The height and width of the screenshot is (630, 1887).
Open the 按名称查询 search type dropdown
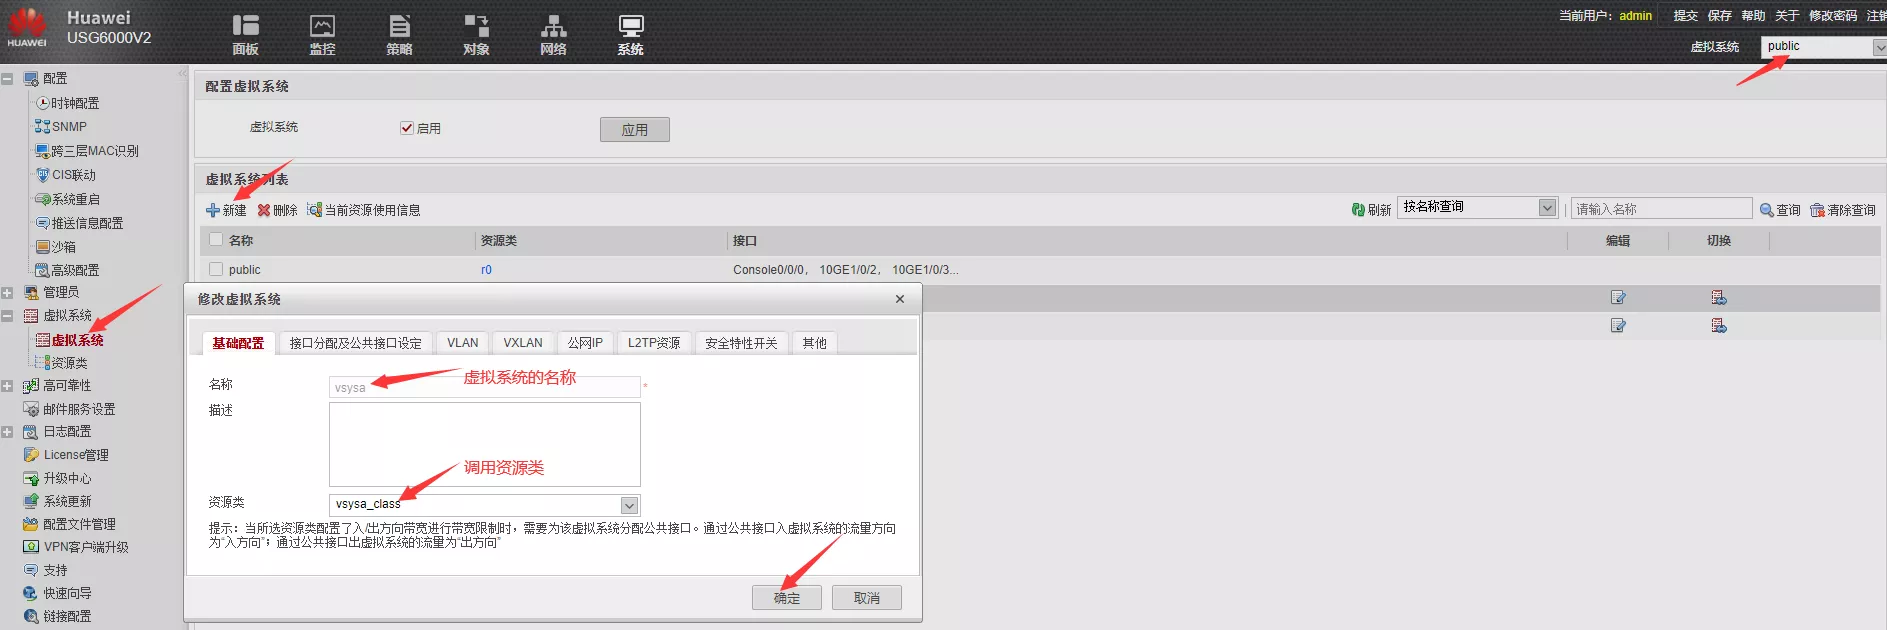(1547, 208)
